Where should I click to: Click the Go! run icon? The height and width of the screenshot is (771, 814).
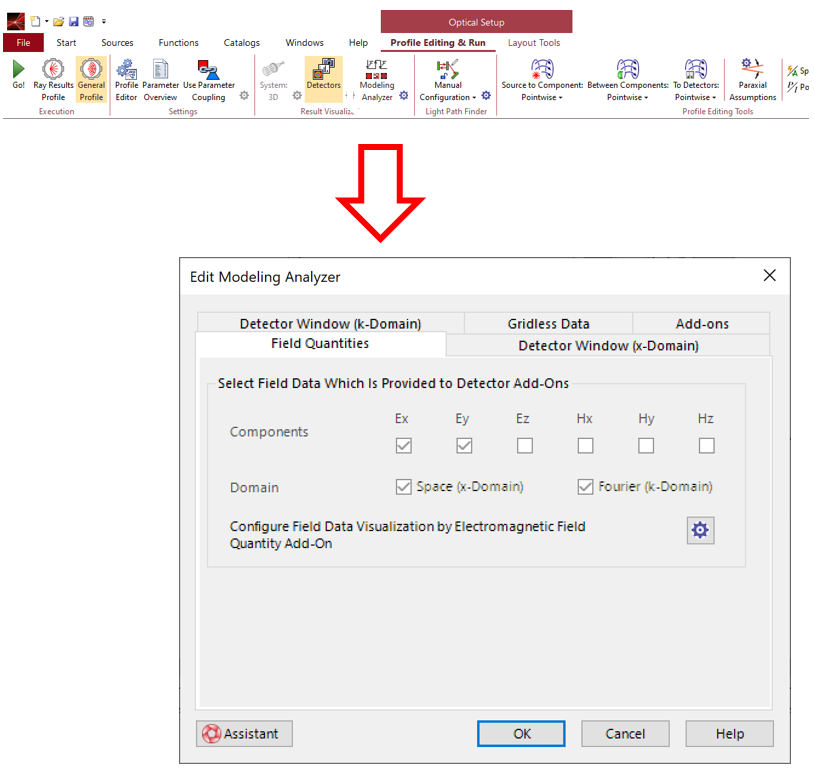pyautogui.click(x=18, y=72)
